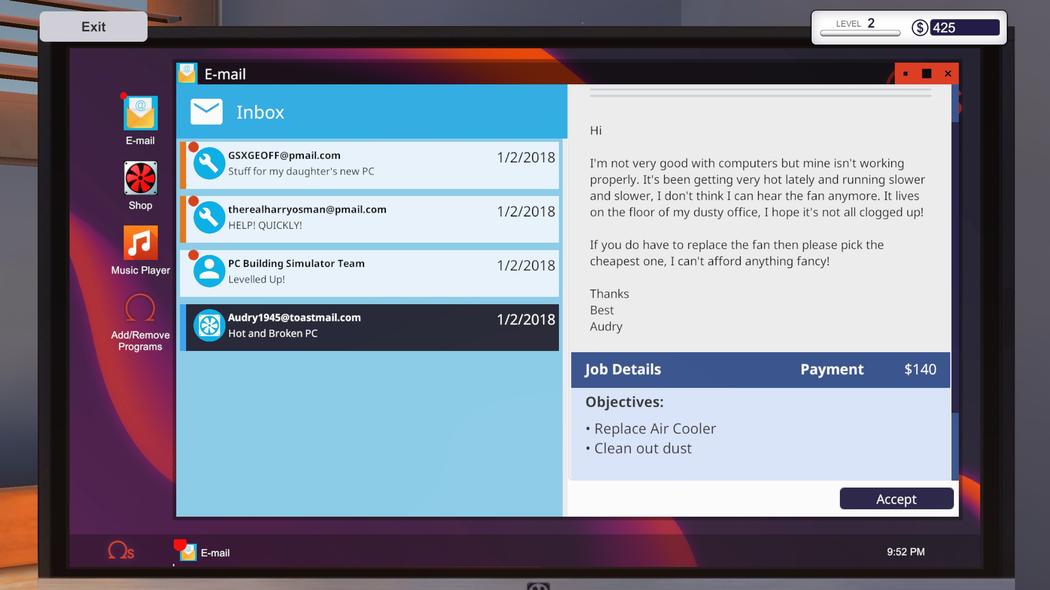This screenshot has width=1050, height=590.
Task: Maximize the E-mail window
Action: 926,74
